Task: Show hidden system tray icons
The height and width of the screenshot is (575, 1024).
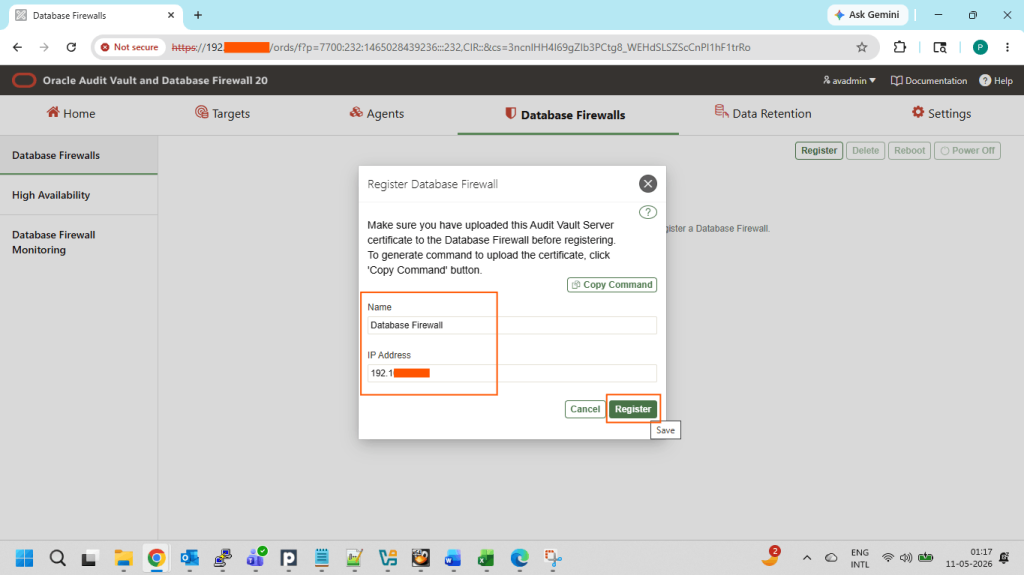Action: (x=807, y=558)
